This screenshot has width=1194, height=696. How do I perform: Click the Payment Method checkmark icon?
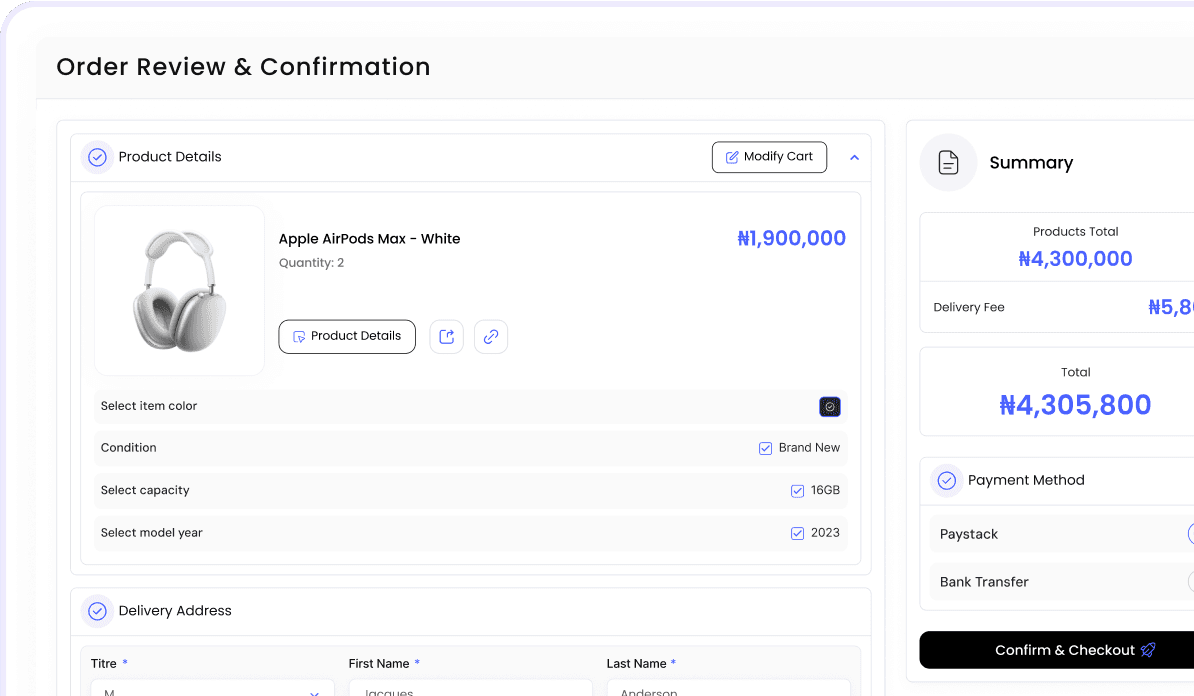[946, 481]
